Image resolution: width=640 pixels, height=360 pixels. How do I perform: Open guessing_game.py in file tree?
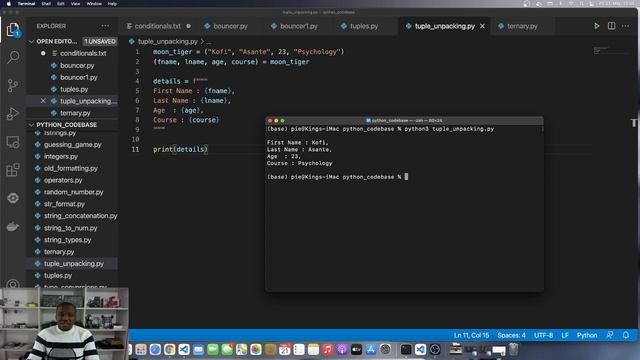click(73, 144)
